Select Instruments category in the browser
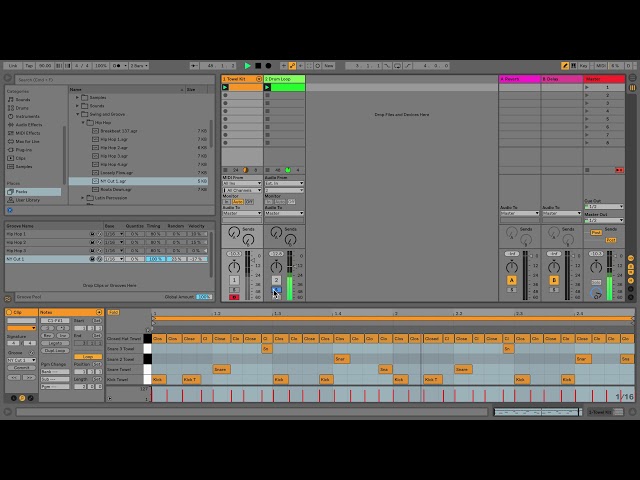Image resolution: width=640 pixels, height=480 pixels. tap(27, 116)
